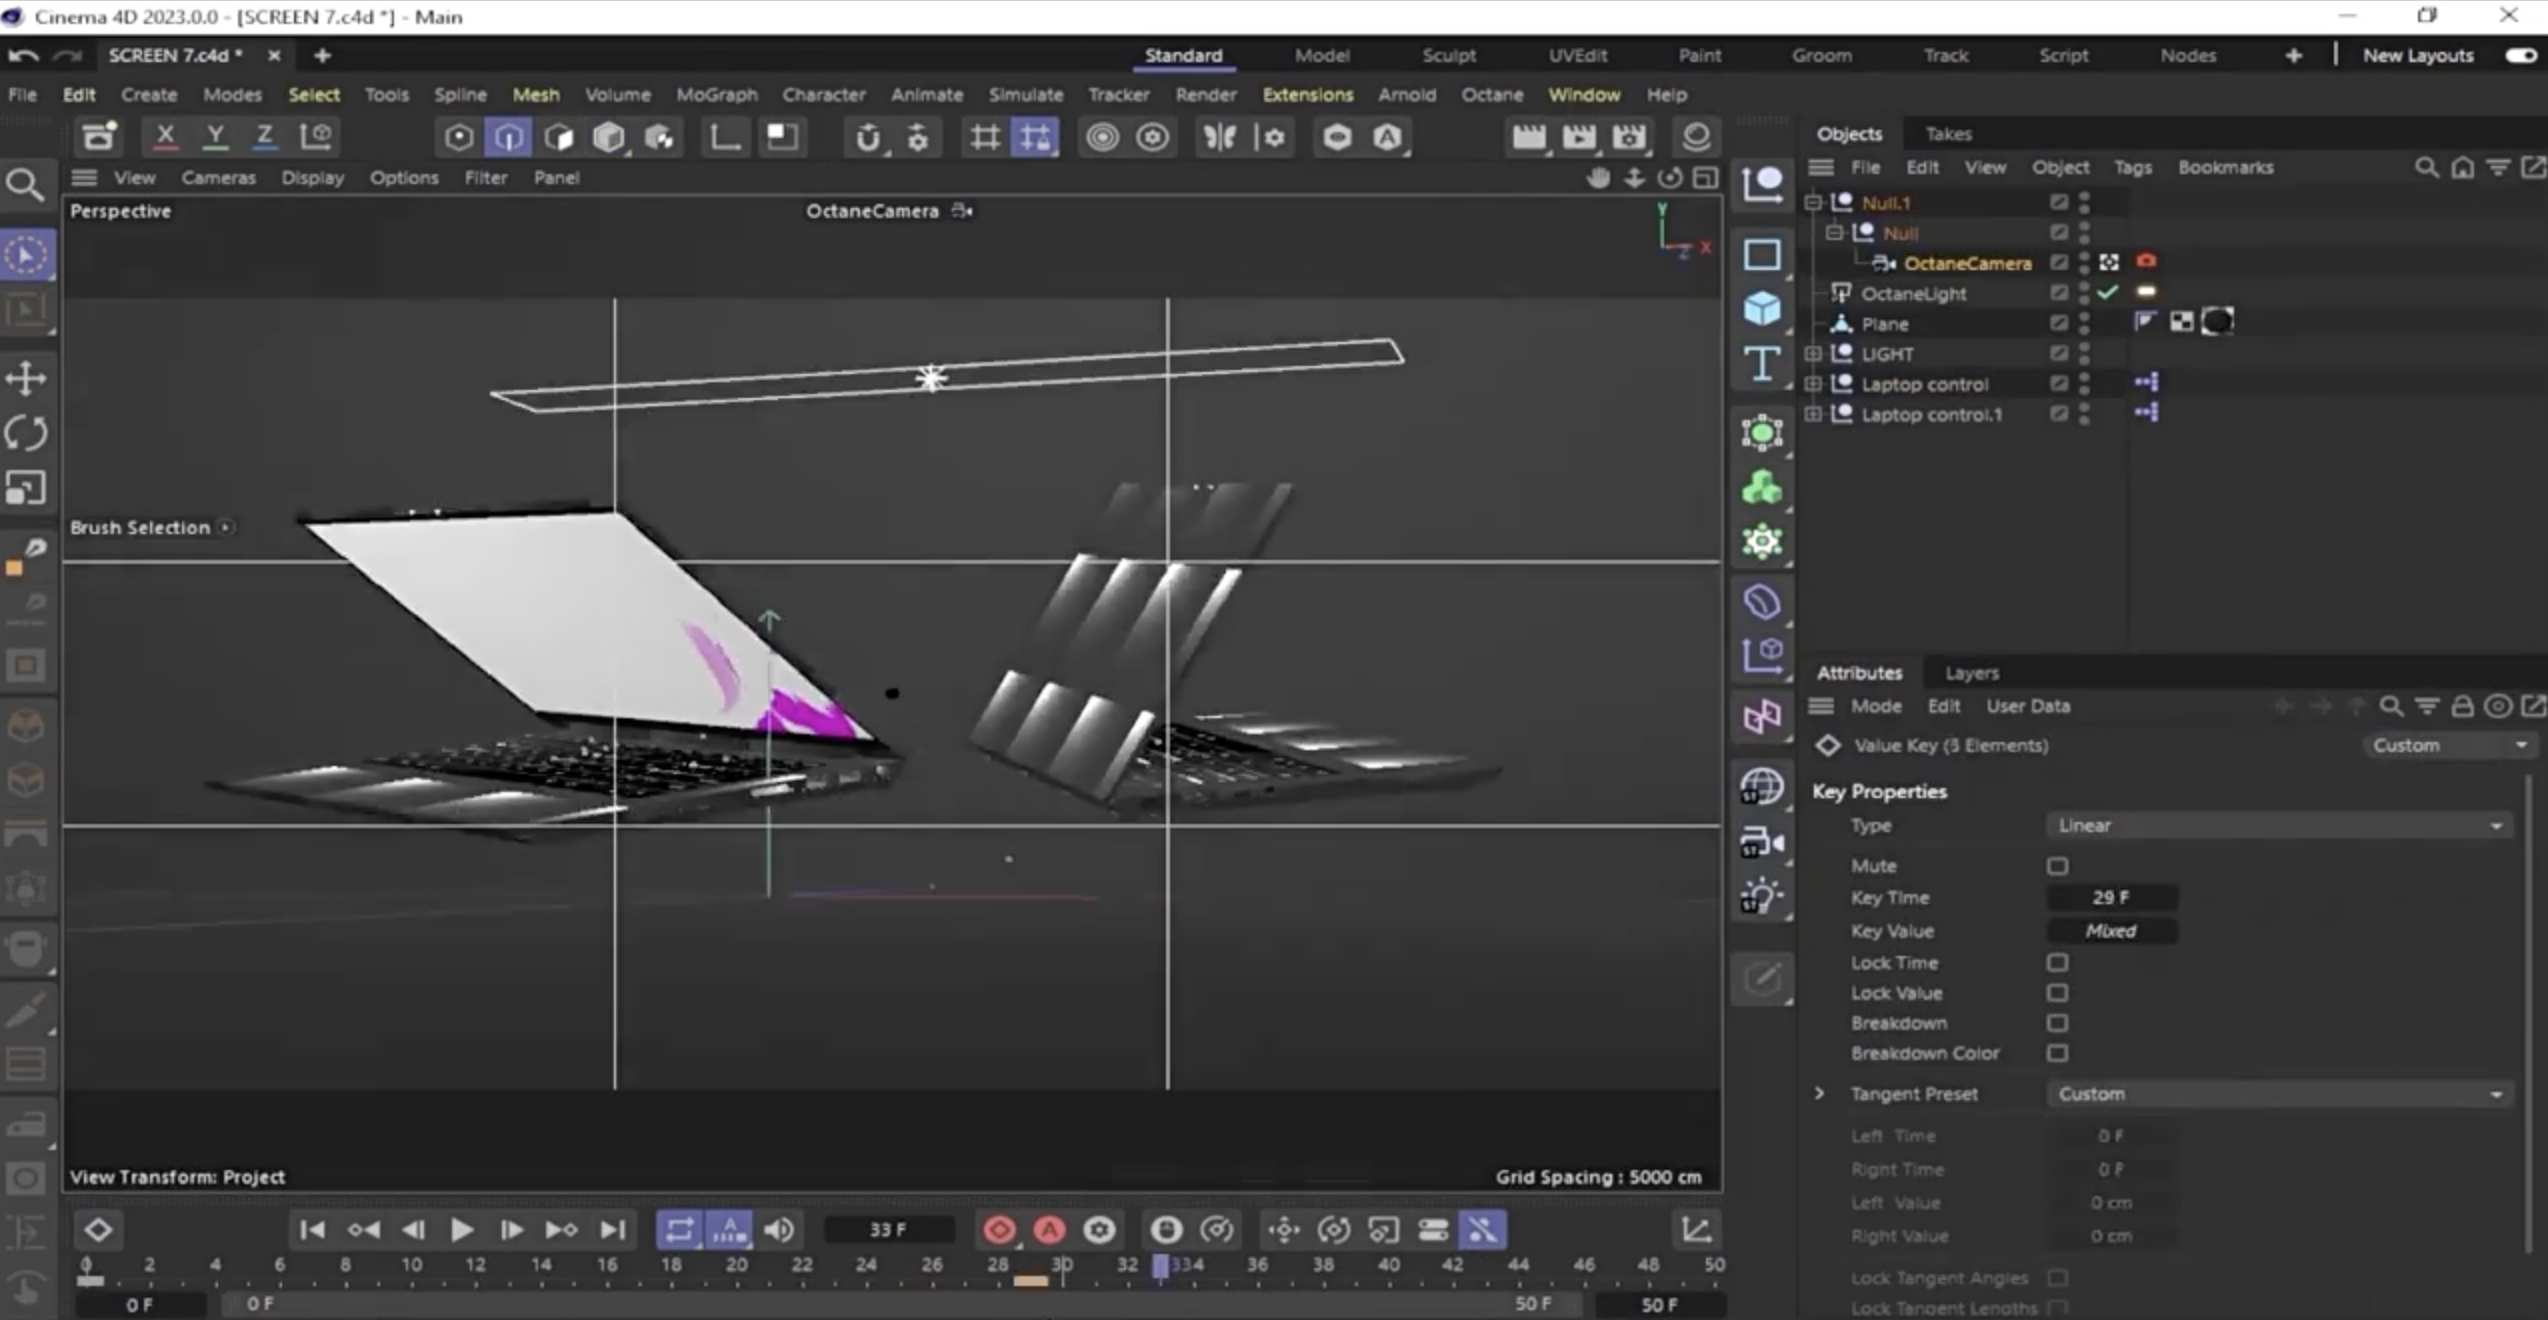Open the MoGraph menu
Viewport: 2548px width, 1320px height.
pos(716,94)
